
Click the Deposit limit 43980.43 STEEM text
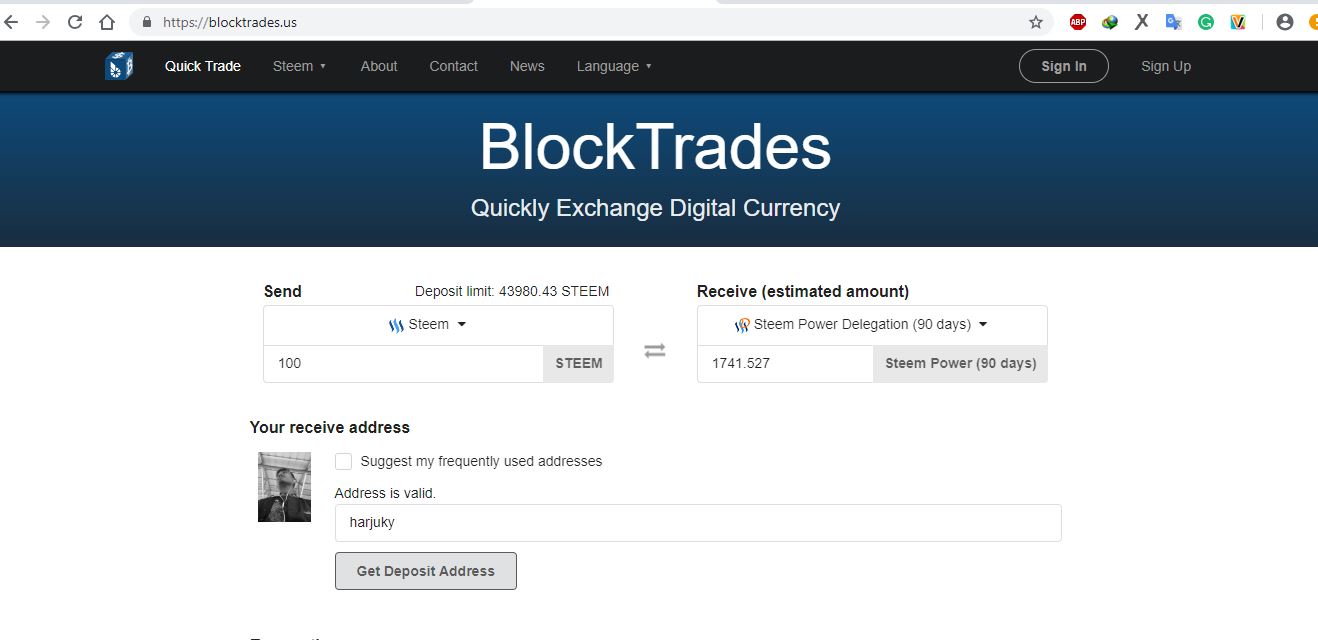click(512, 291)
